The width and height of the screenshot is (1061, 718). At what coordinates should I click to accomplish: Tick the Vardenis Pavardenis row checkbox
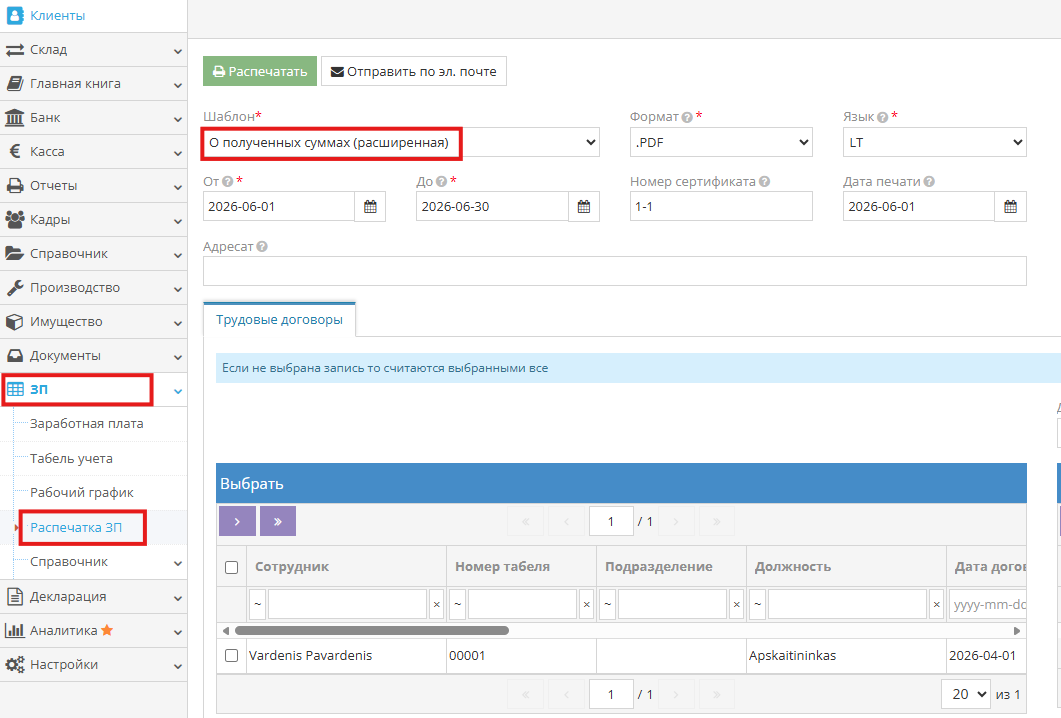pos(231,655)
